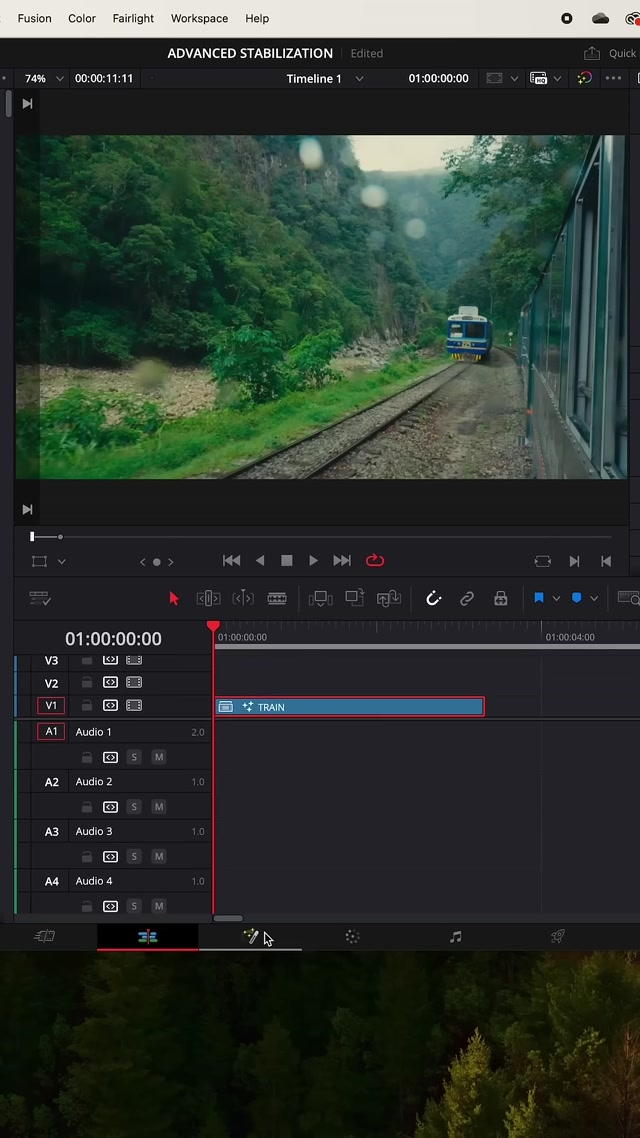The width and height of the screenshot is (640, 1138).
Task: Select the TRAIN clip on the timeline
Action: 350,707
